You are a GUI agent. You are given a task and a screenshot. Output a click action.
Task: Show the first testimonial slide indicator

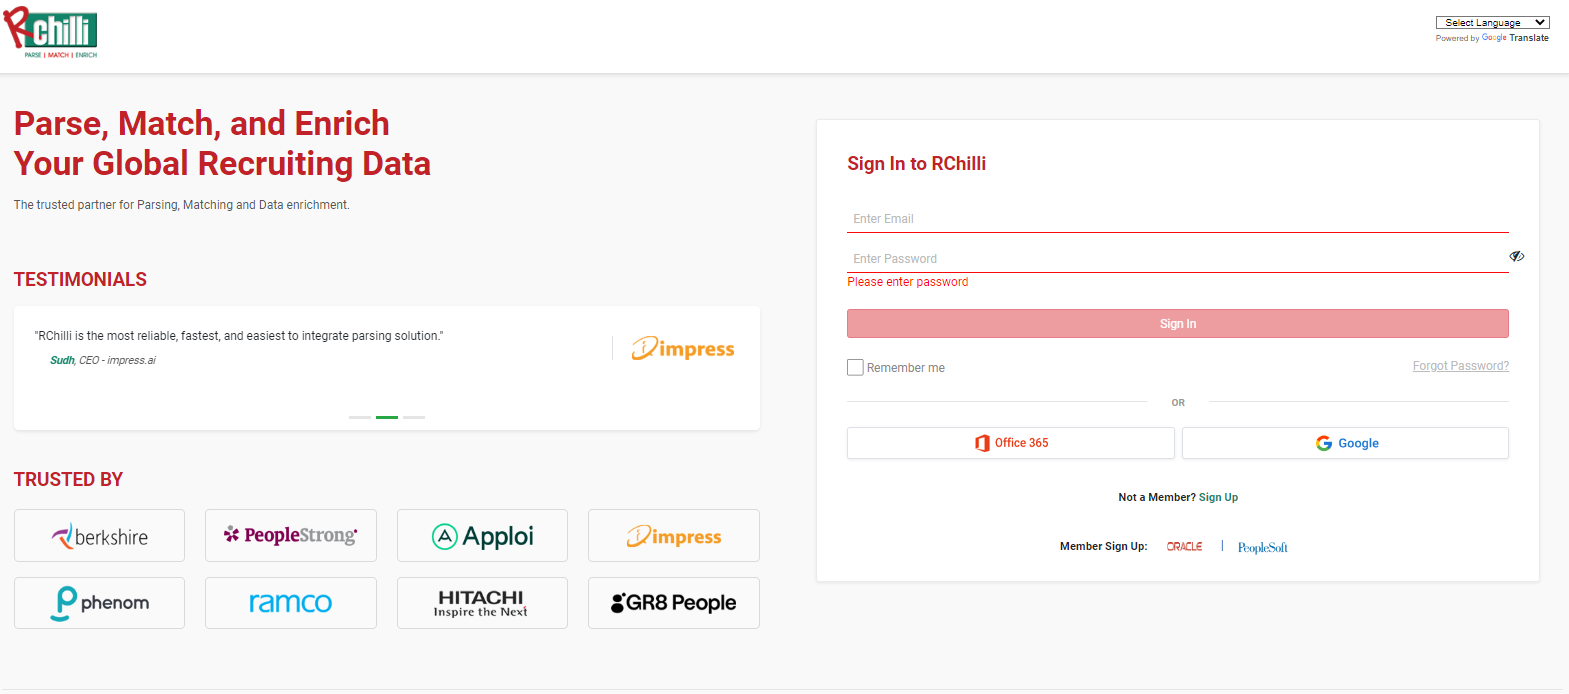[360, 417]
